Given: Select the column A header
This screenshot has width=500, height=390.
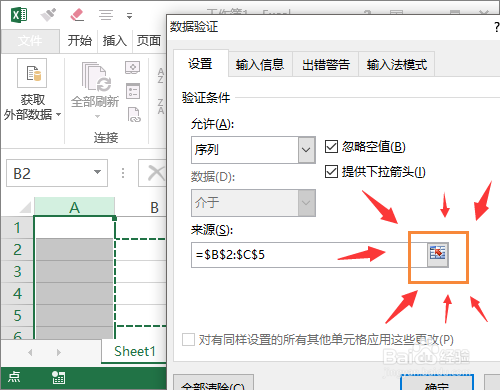Looking at the screenshot, I should tap(74, 207).
